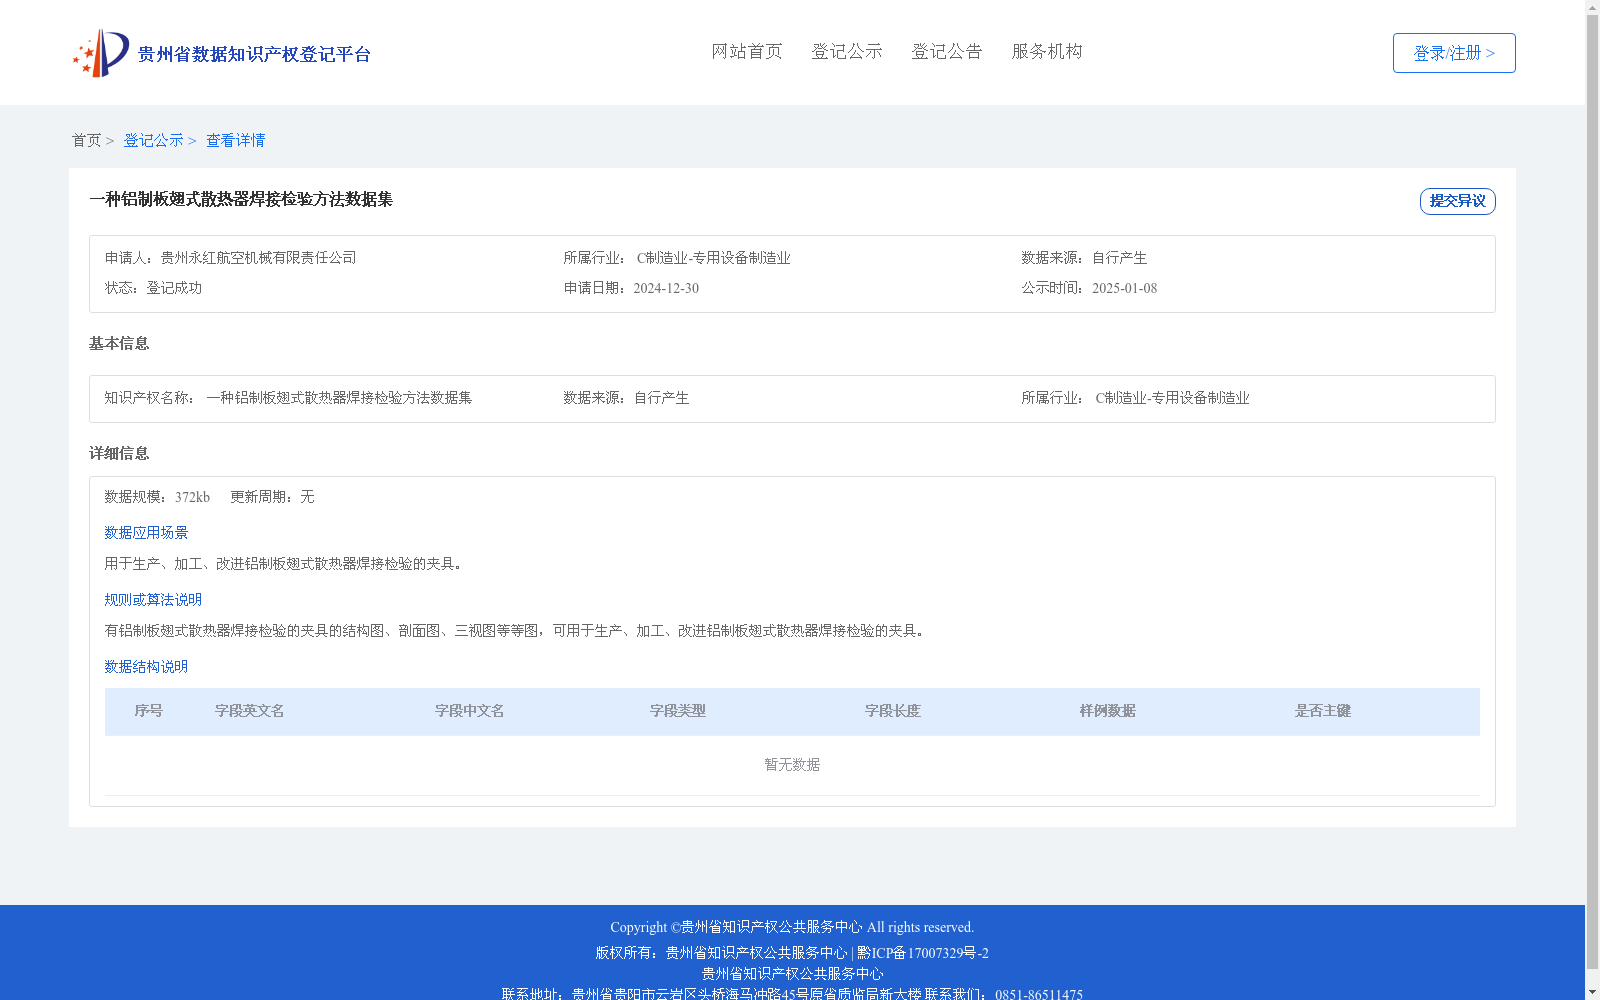Click 详细信息 section heading

pyautogui.click(x=119, y=453)
